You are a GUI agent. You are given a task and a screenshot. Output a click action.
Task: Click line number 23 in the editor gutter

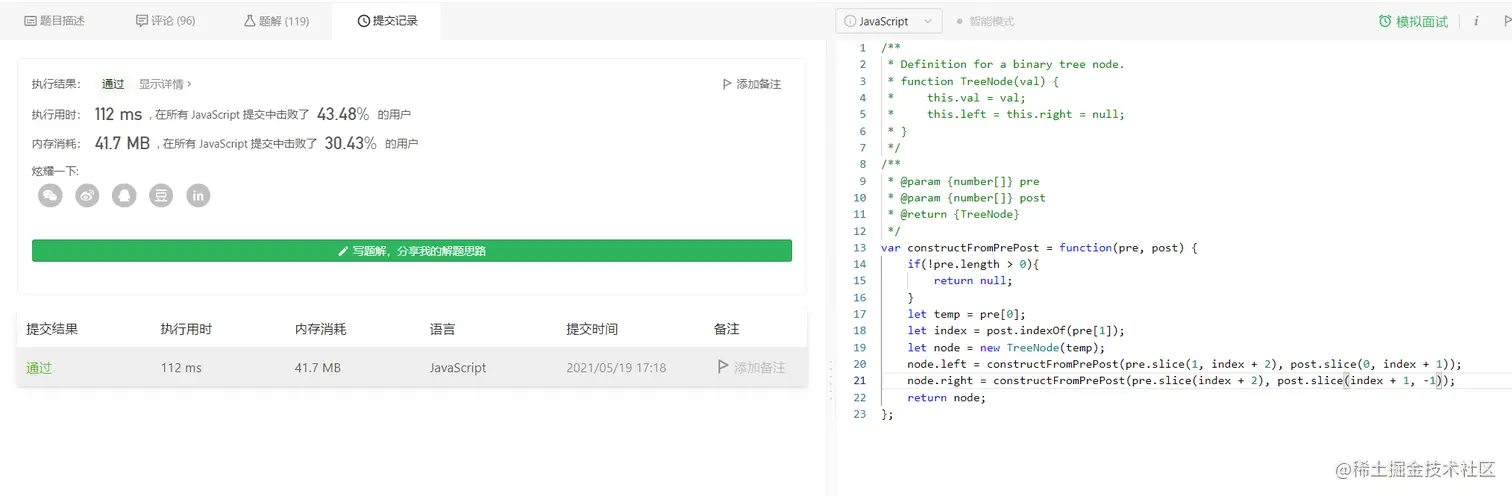pos(860,414)
